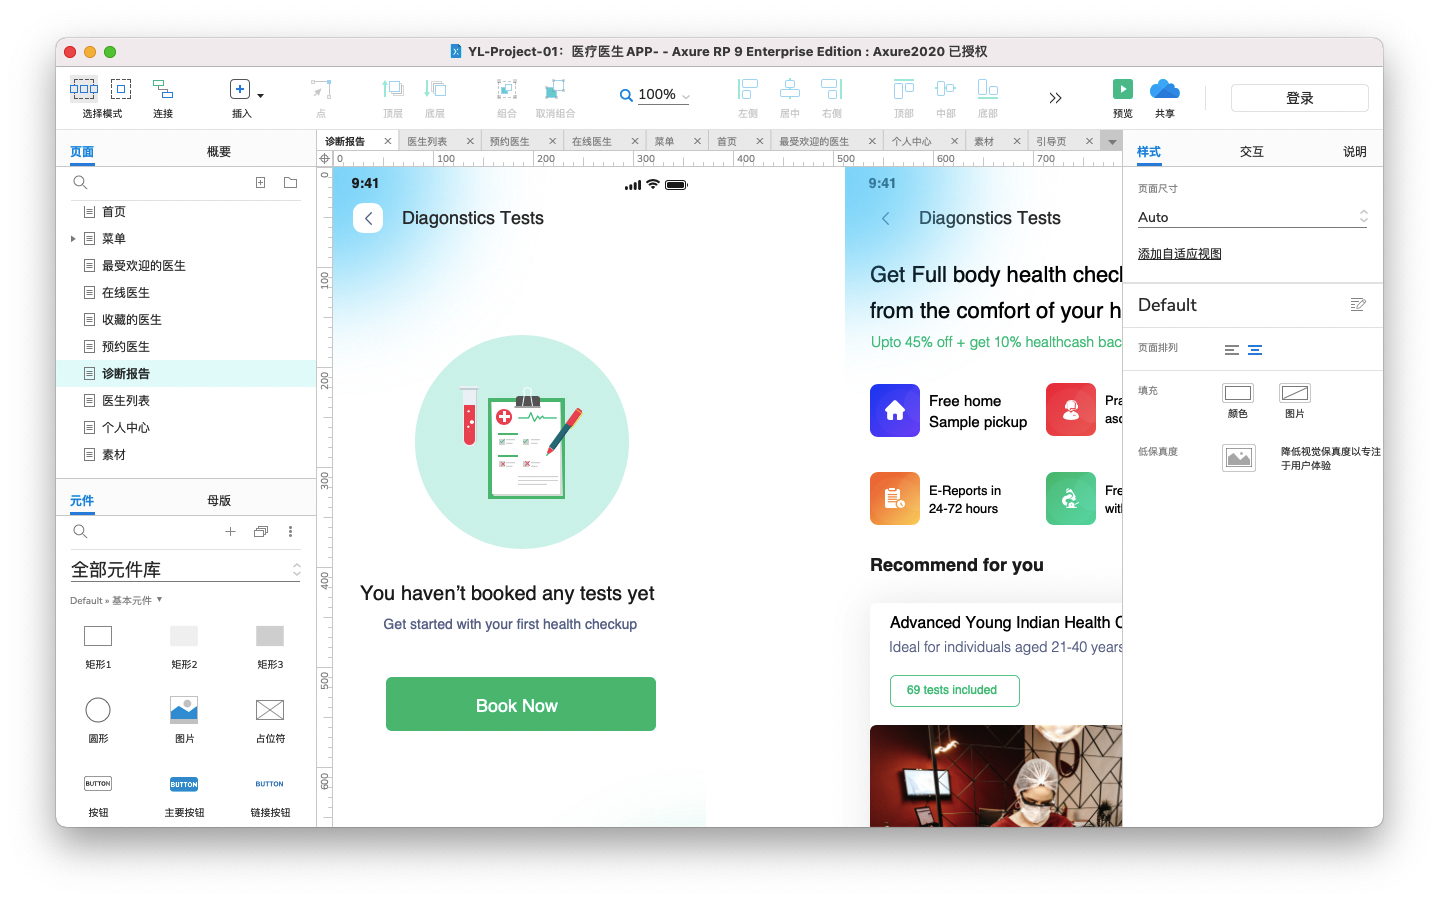Viewport: 1439px width, 901px height.
Task: Group widgets with 组合
Action: tap(507, 89)
